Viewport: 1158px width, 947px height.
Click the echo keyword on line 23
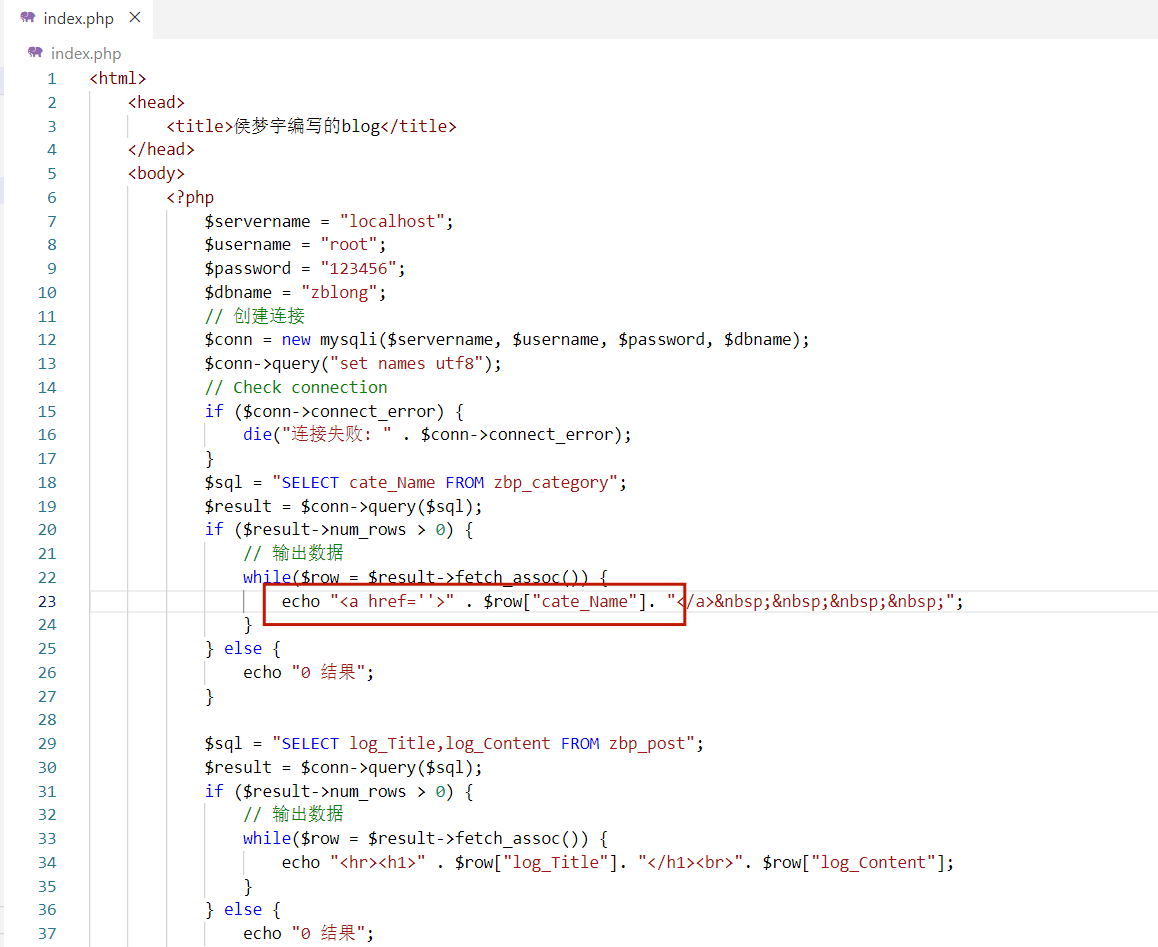[301, 601]
